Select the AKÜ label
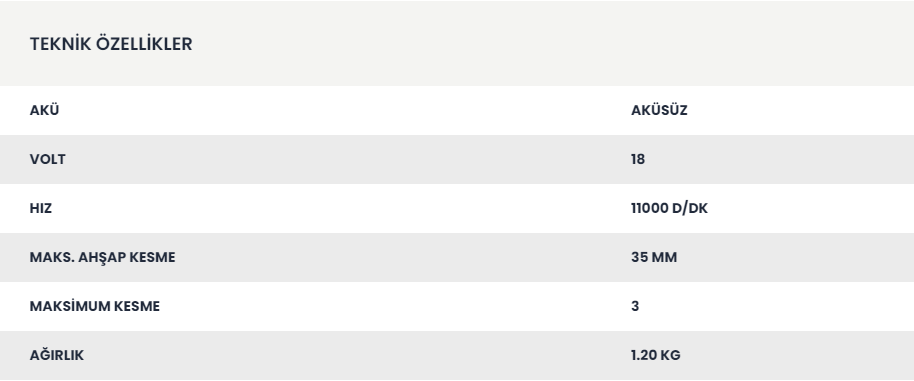The image size is (914, 381). click(x=44, y=110)
